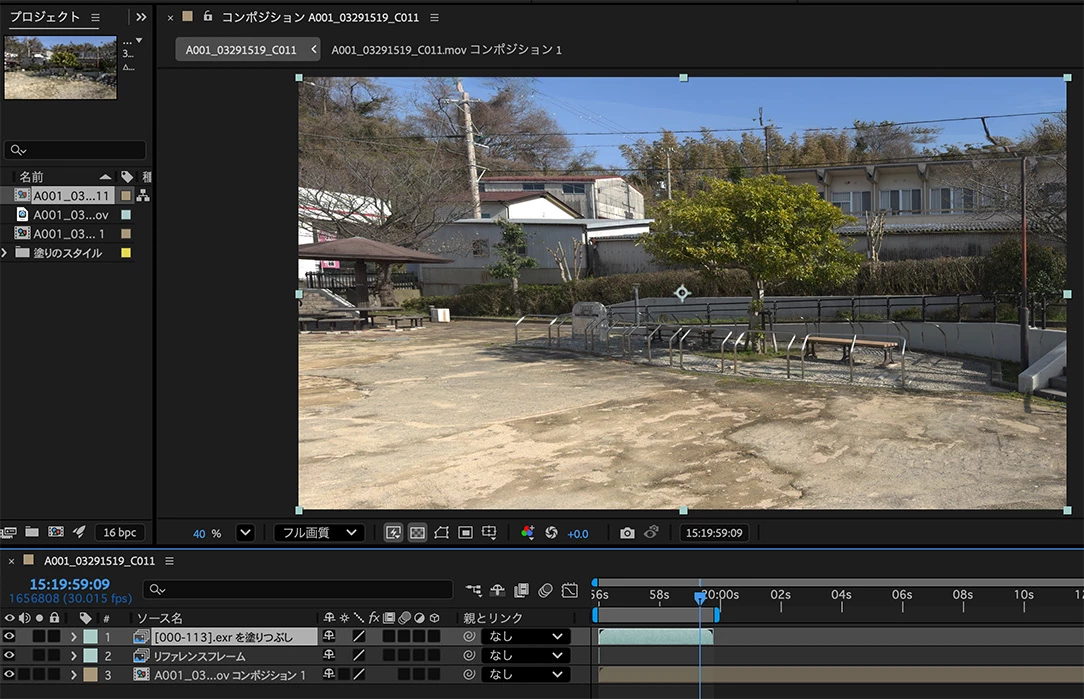Click the label swatch for A001_03...ov
The width and height of the screenshot is (1084, 699).
pyautogui.click(x=126, y=215)
